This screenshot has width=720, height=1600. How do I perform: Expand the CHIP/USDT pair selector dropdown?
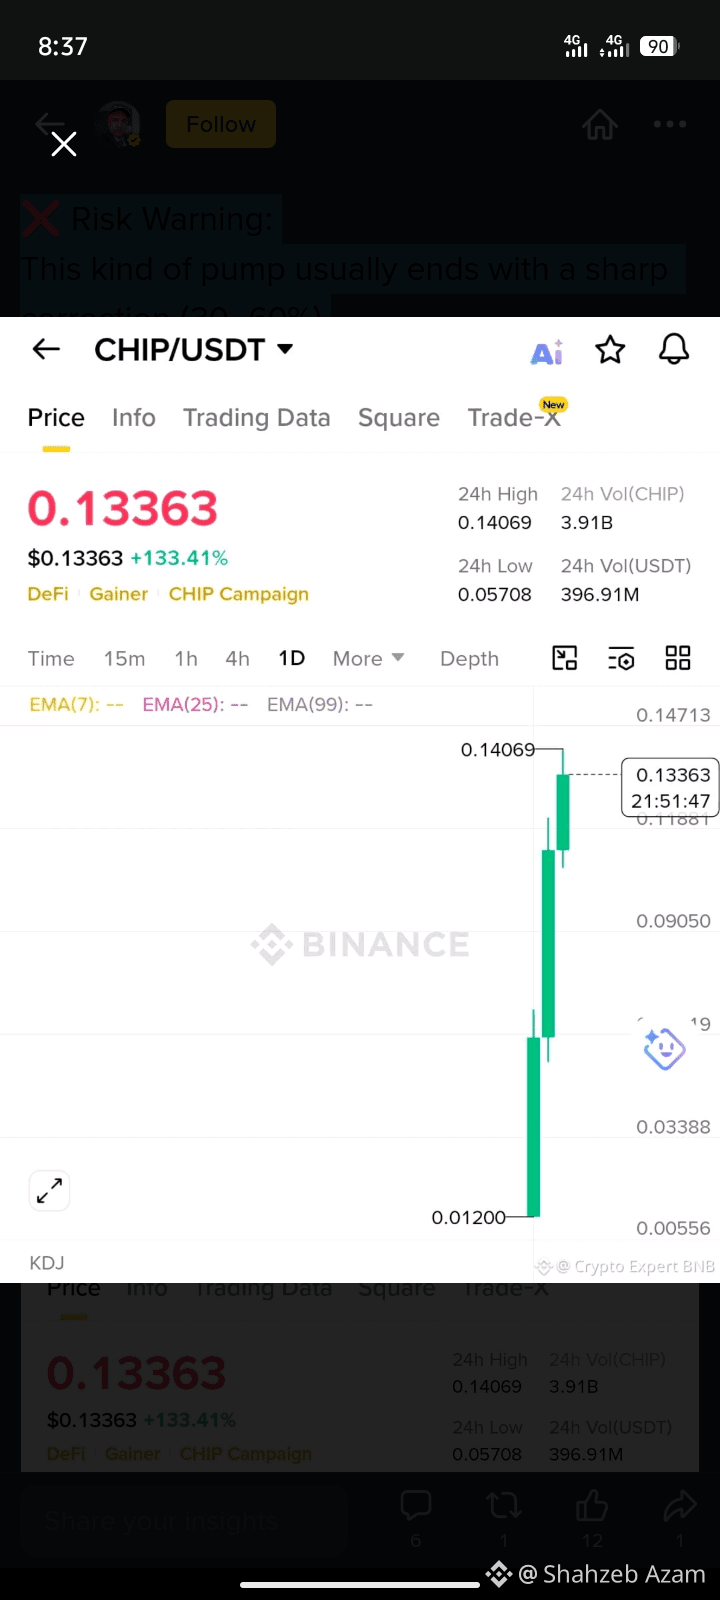pyautogui.click(x=285, y=349)
